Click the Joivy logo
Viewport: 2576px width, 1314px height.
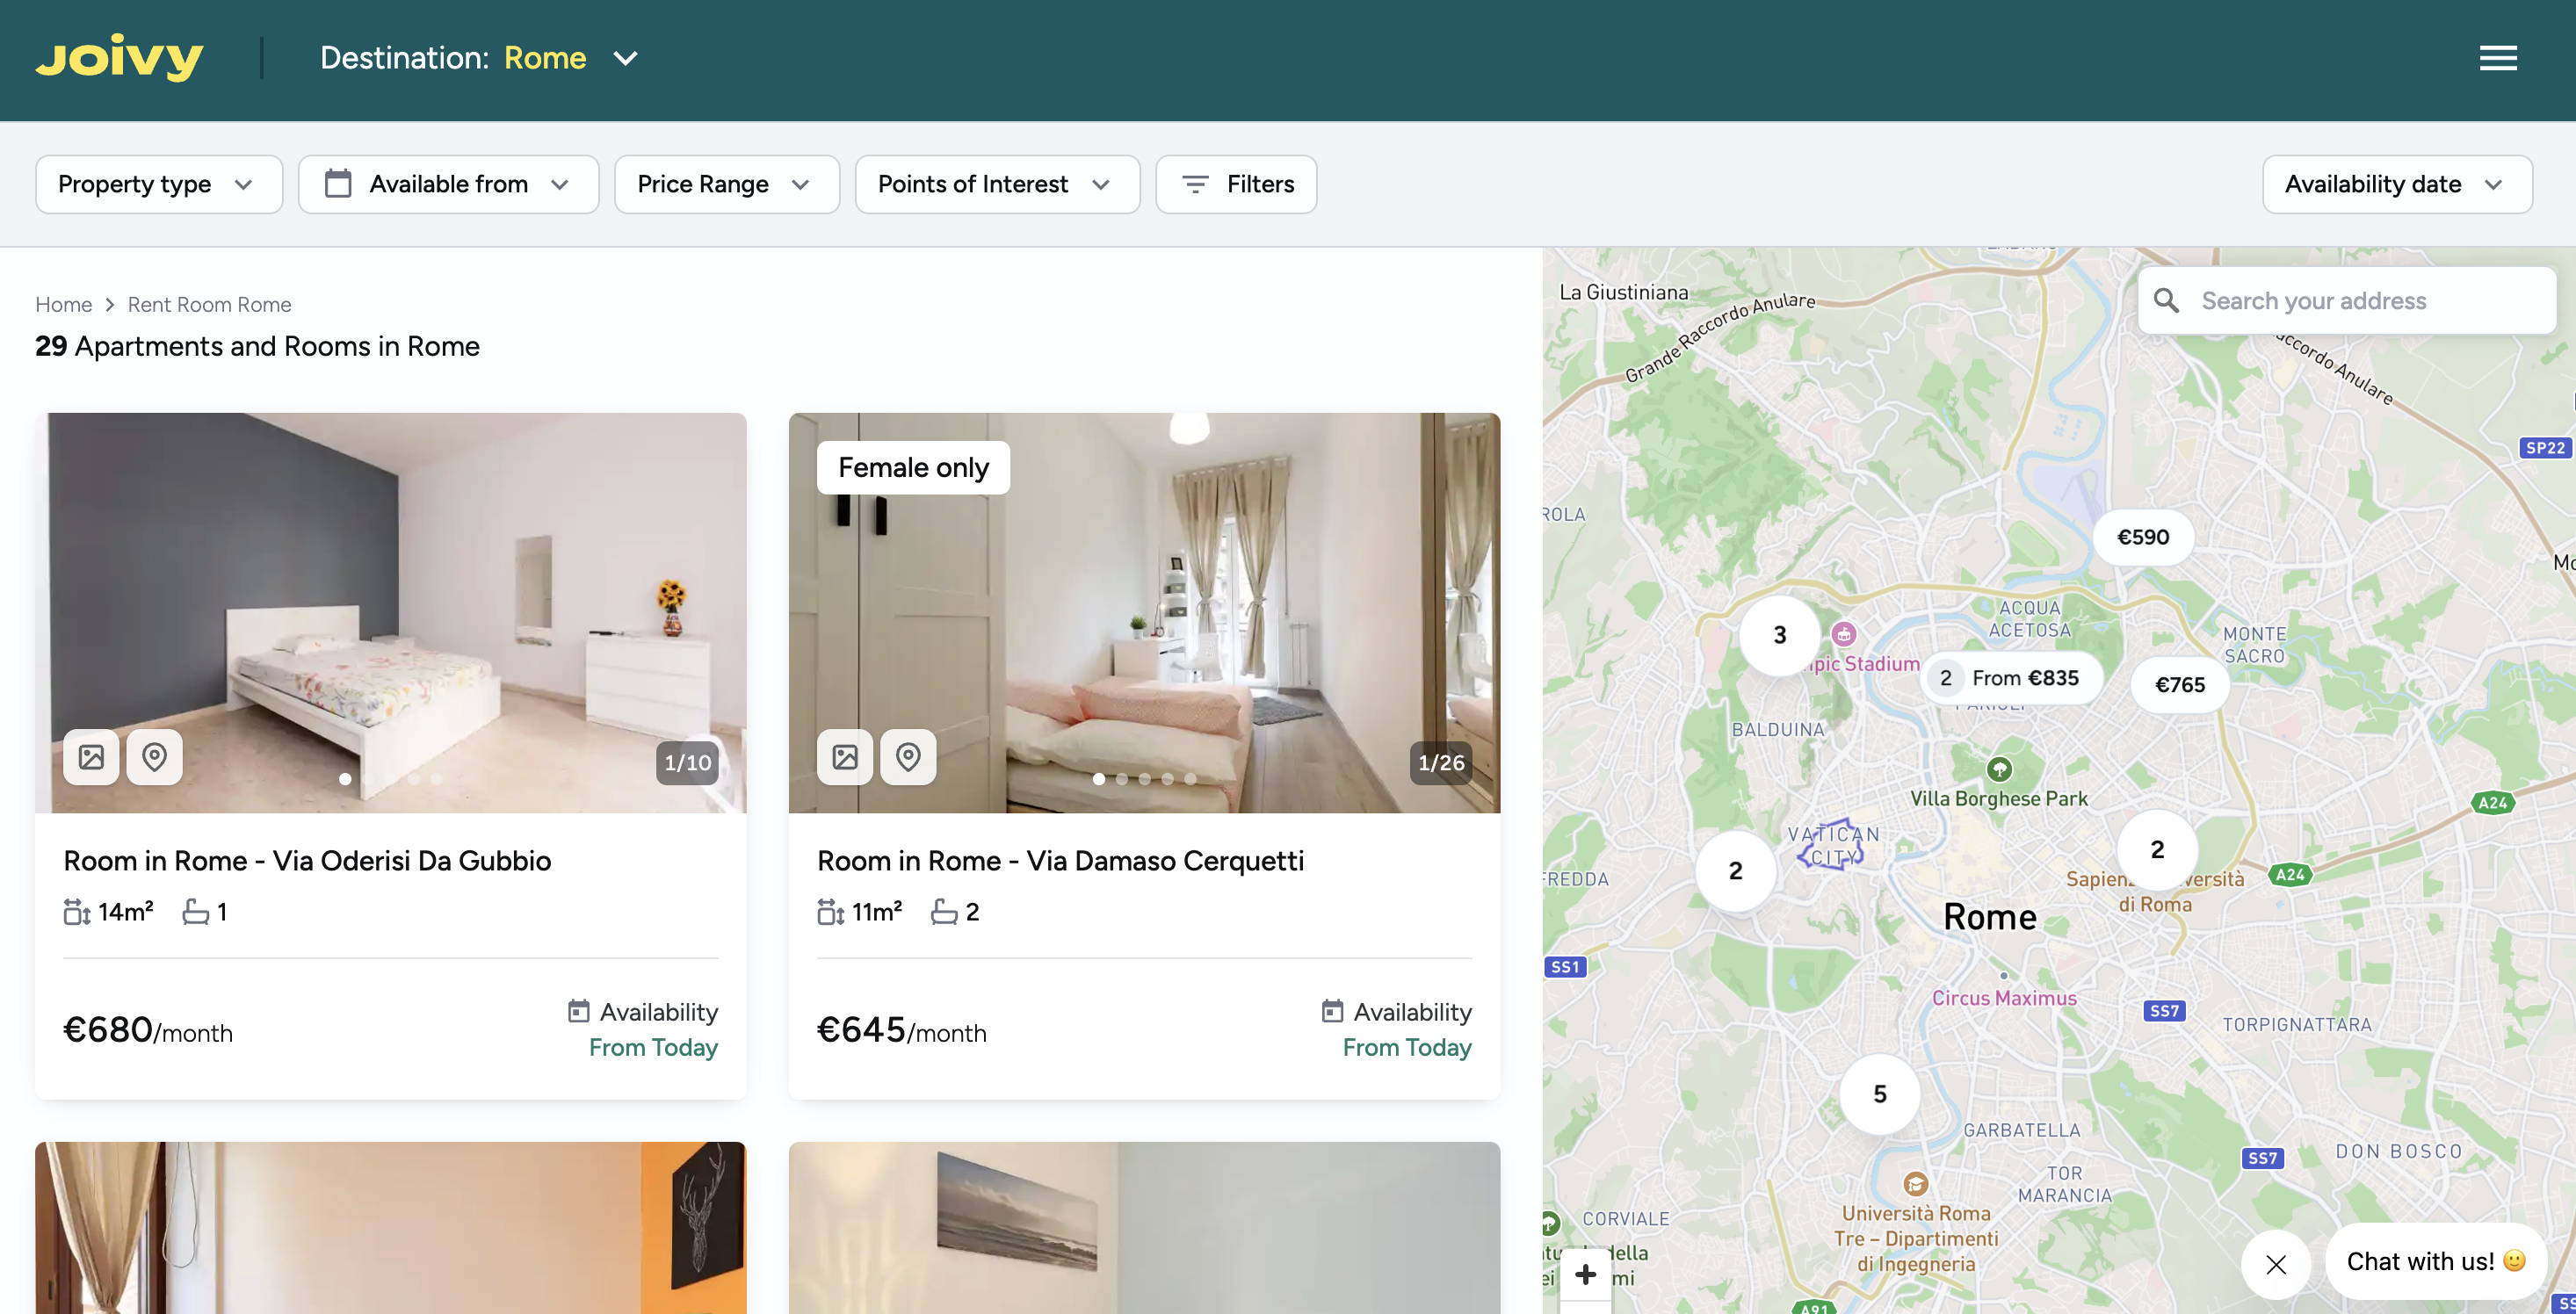[119, 58]
